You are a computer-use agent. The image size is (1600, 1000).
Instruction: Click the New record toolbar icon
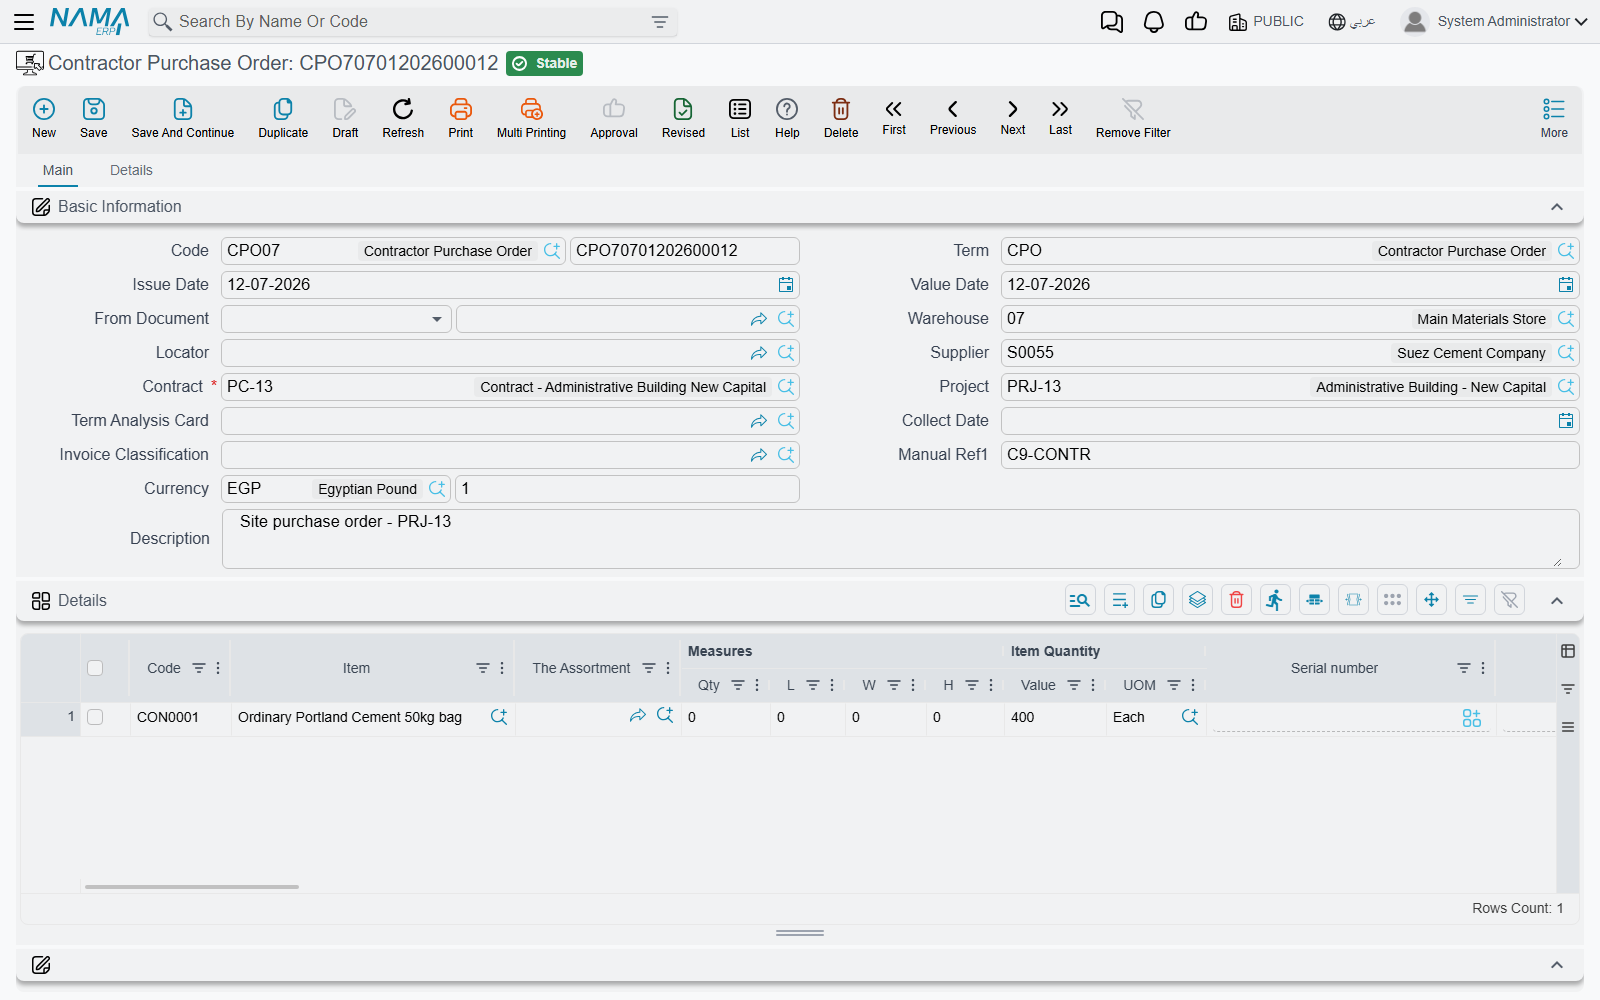(44, 118)
